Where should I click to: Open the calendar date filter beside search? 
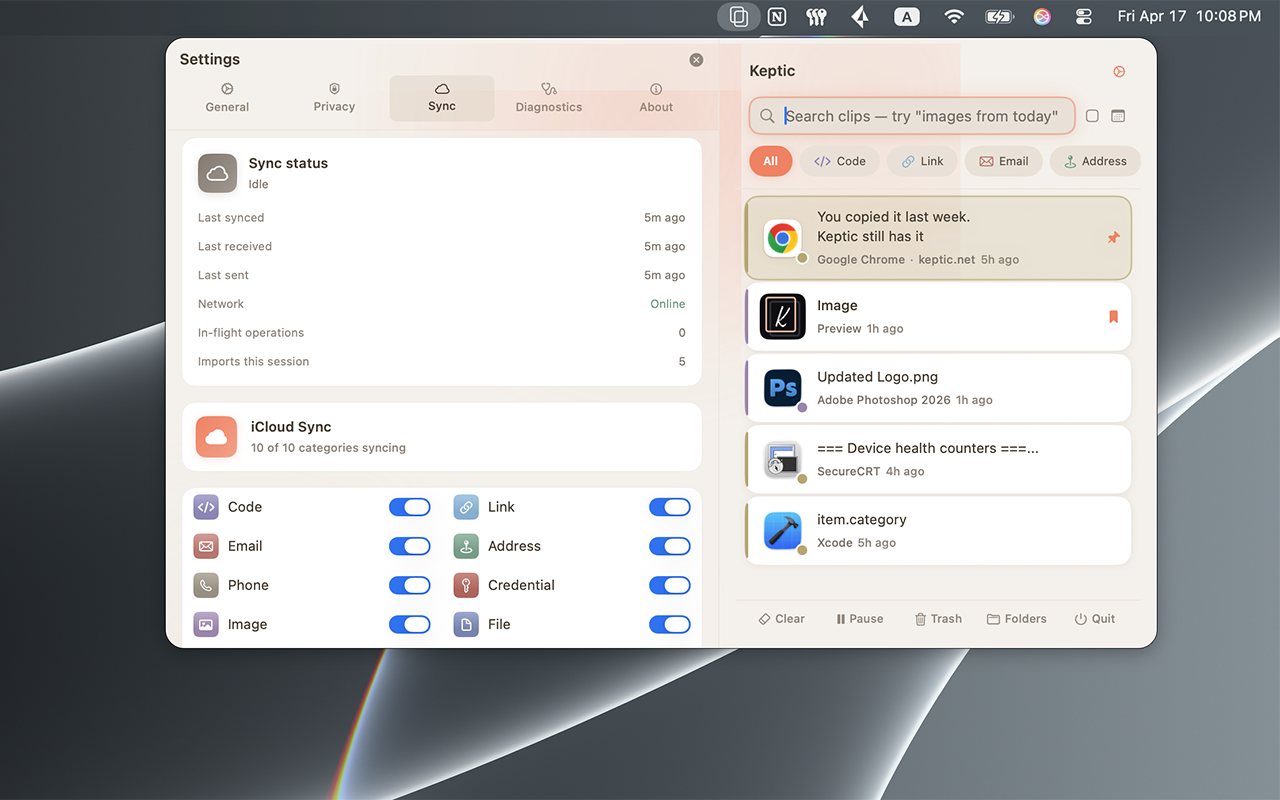pos(1118,116)
